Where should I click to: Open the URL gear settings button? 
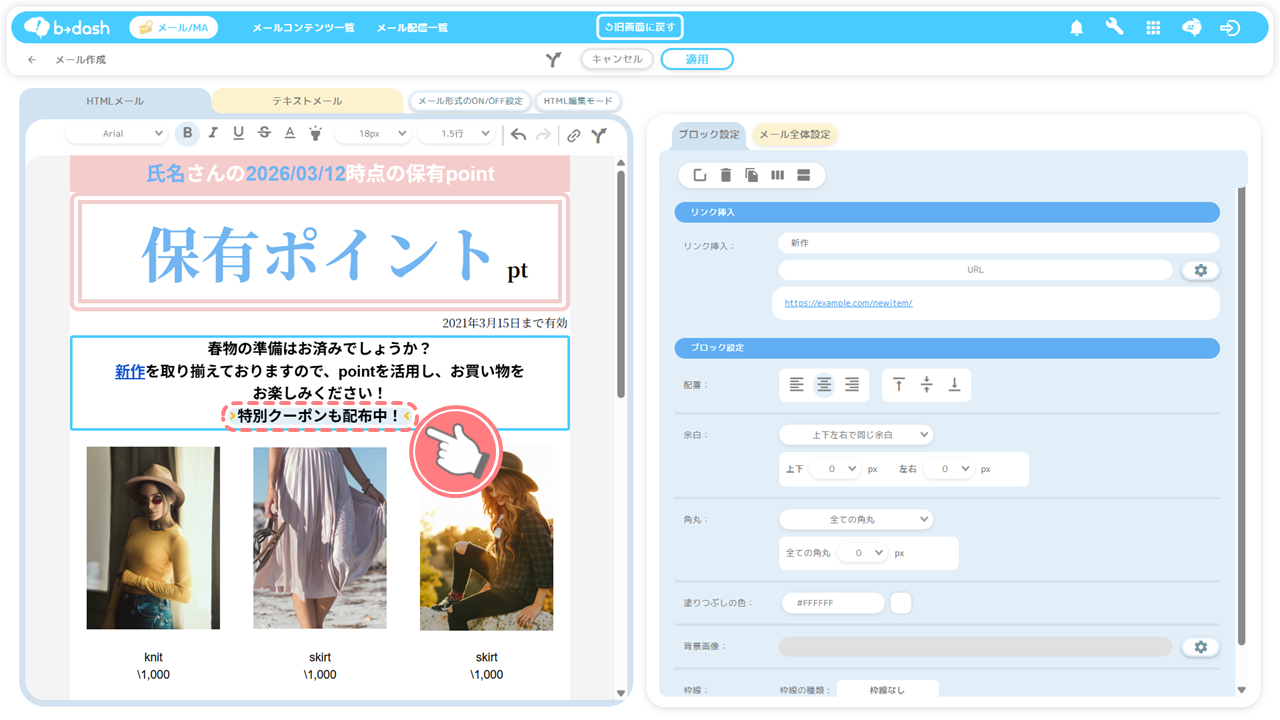(x=1200, y=270)
